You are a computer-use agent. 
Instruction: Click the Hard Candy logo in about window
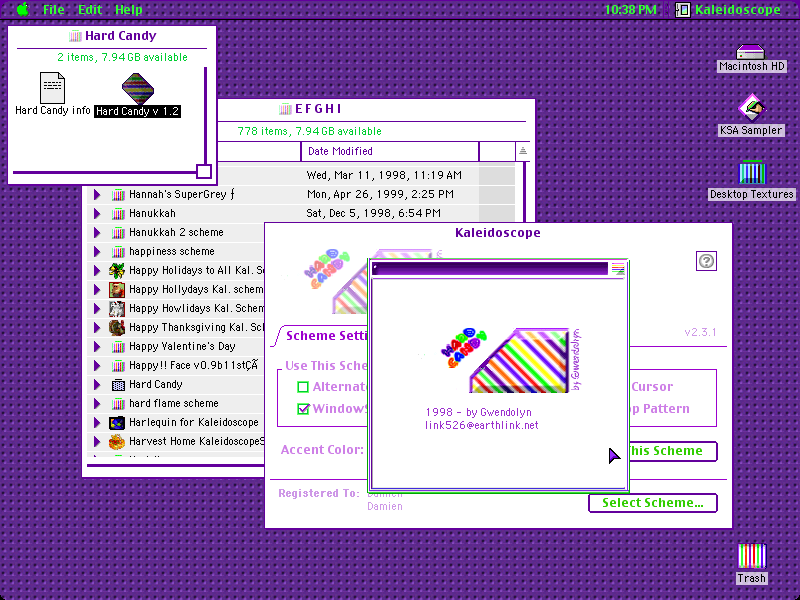click(x=510, y=361)
